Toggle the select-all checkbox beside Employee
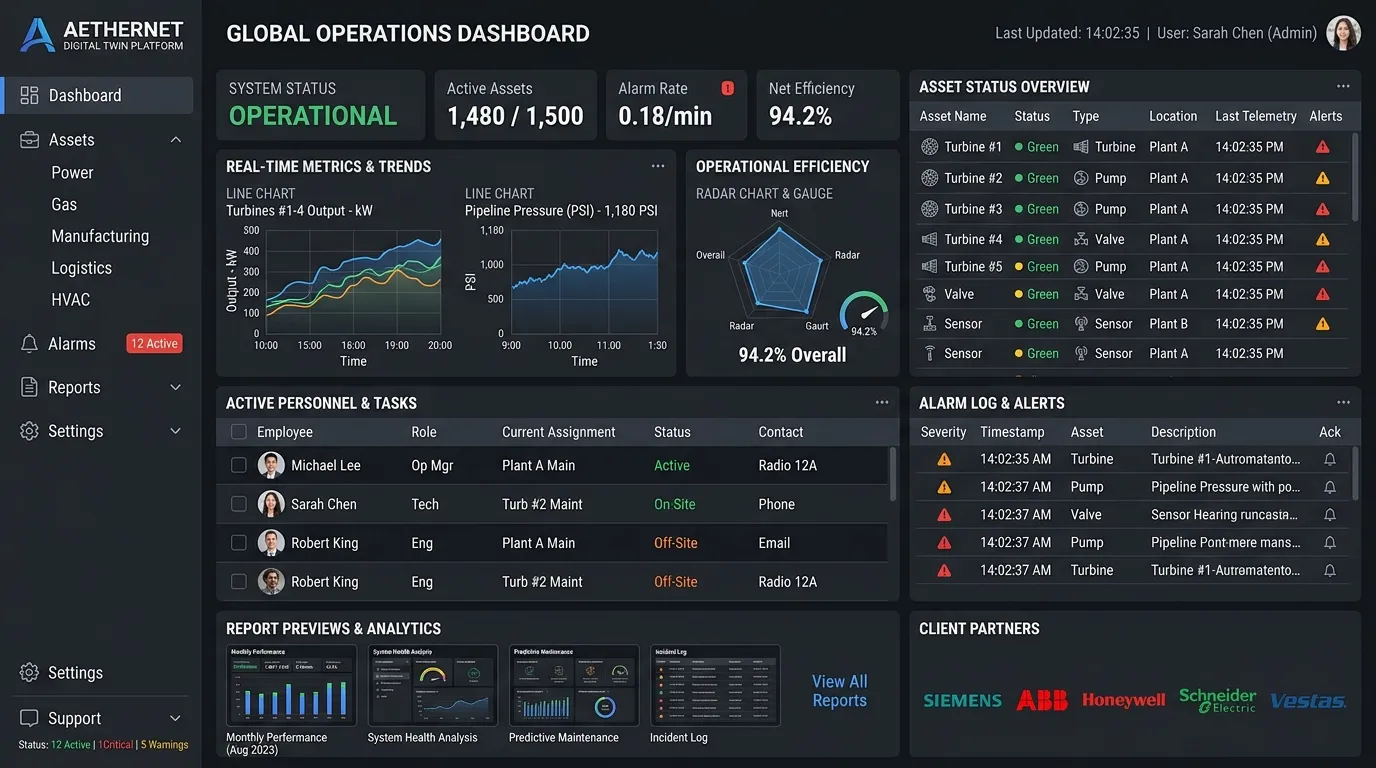 tap(238, 432)
